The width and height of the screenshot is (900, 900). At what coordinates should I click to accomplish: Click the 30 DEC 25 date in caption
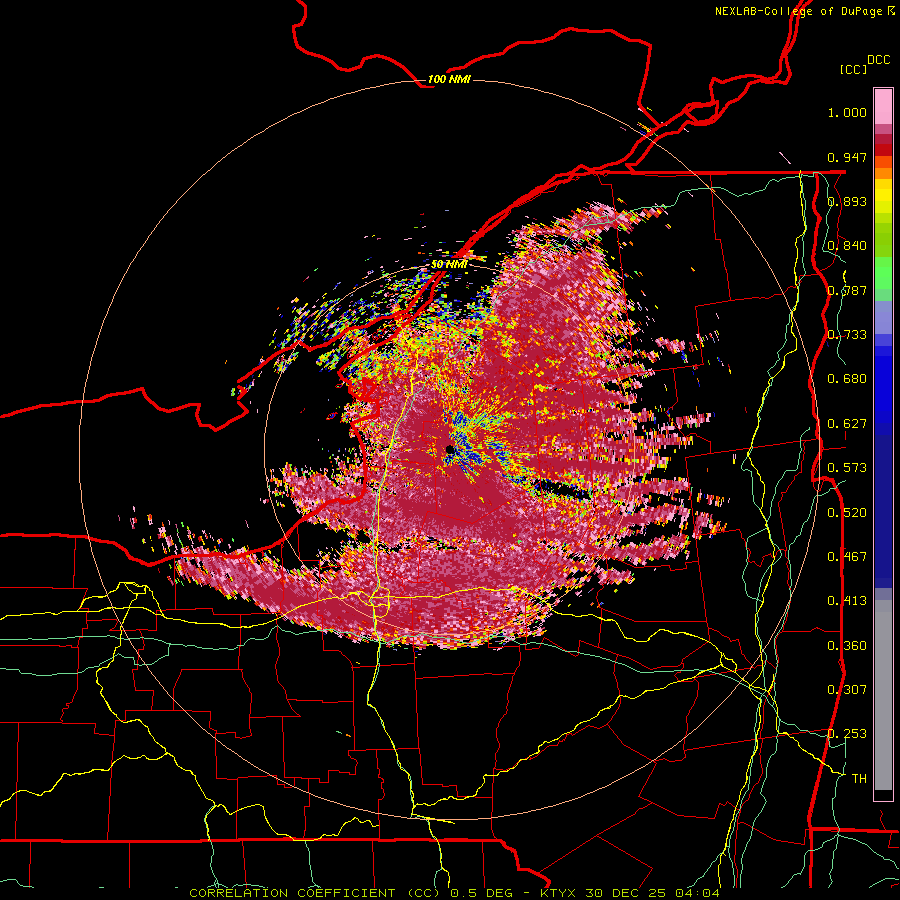(624, 893)
